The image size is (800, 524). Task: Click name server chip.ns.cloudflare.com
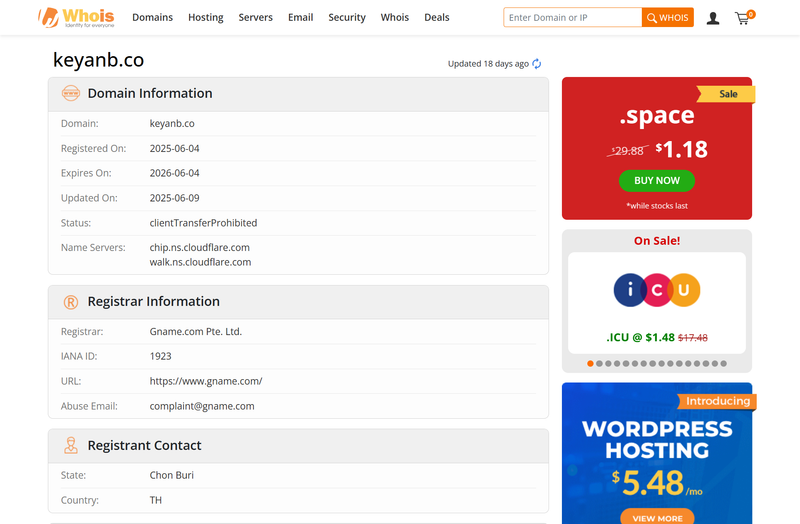click(x=199, y=247)
